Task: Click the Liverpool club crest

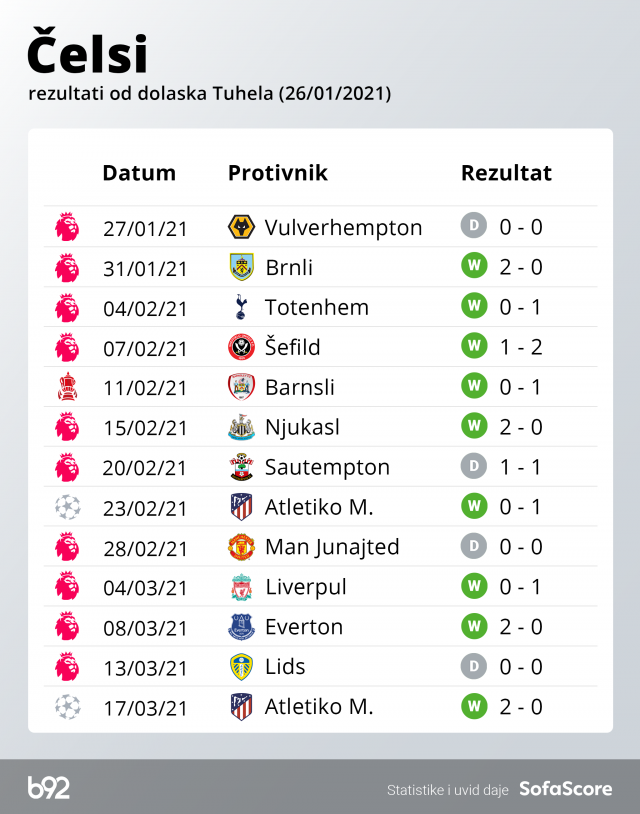Action: click(x=241, y=587)
